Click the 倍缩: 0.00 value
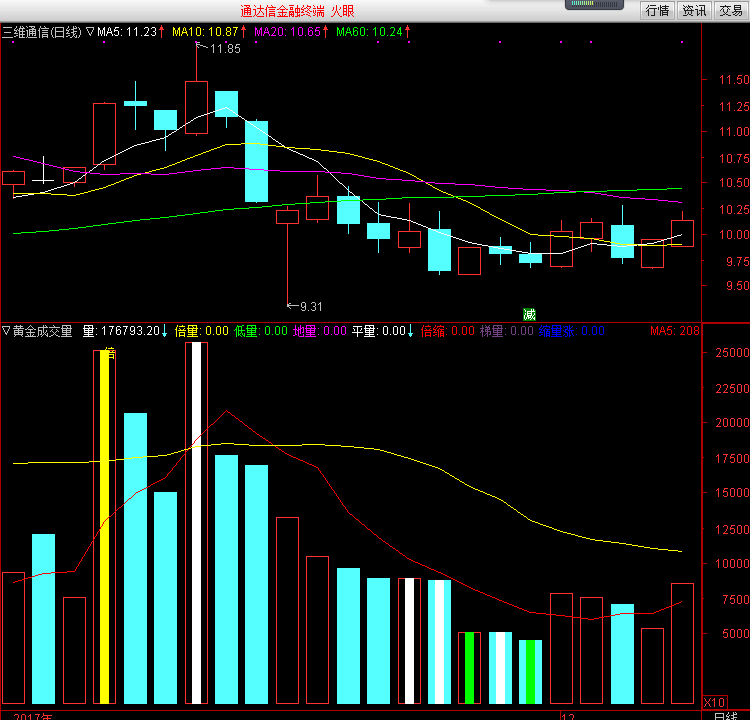750x720 pixels. coord(448,331)
